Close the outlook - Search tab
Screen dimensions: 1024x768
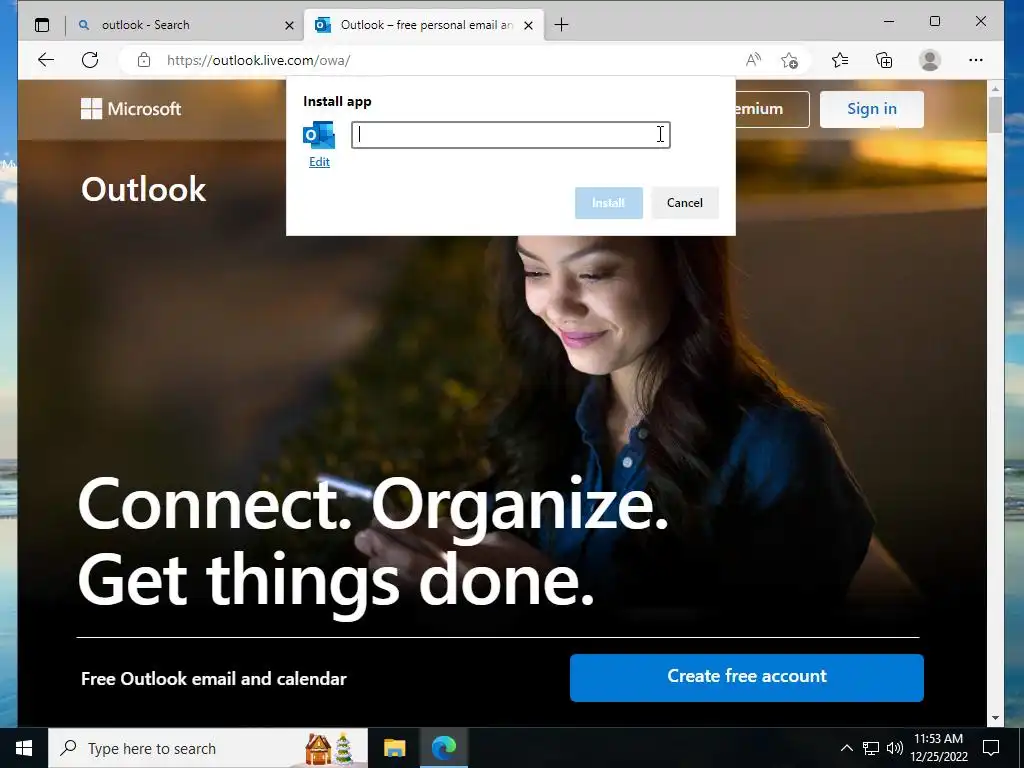tap(289, 25)
